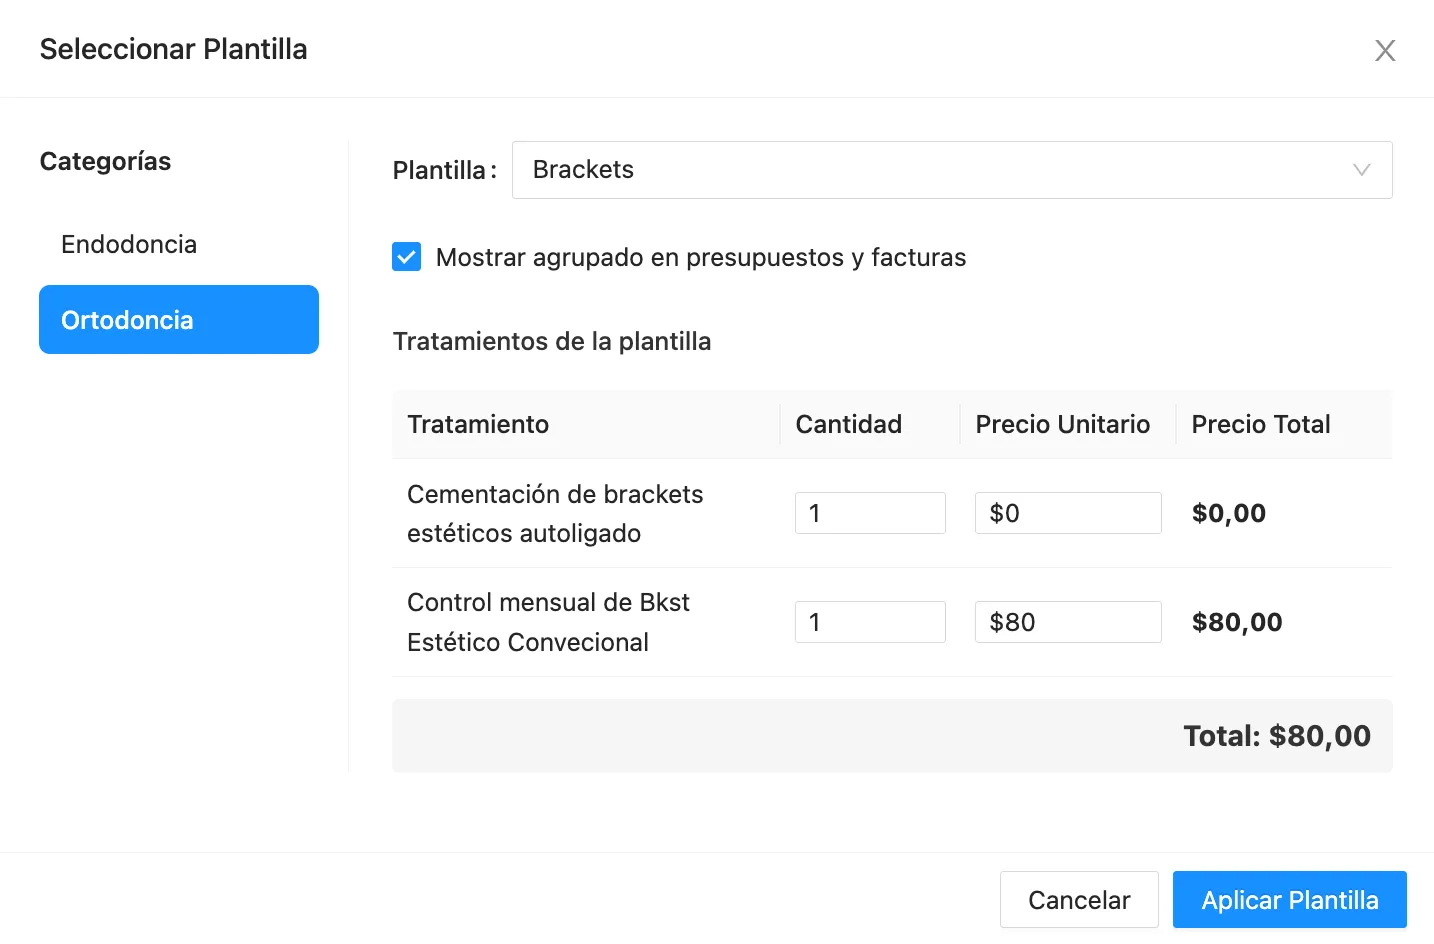Click the Cantidad field for Cementación de brackets
The height and width of the screenshot is (944, 1434).
[x=869, y=512]
